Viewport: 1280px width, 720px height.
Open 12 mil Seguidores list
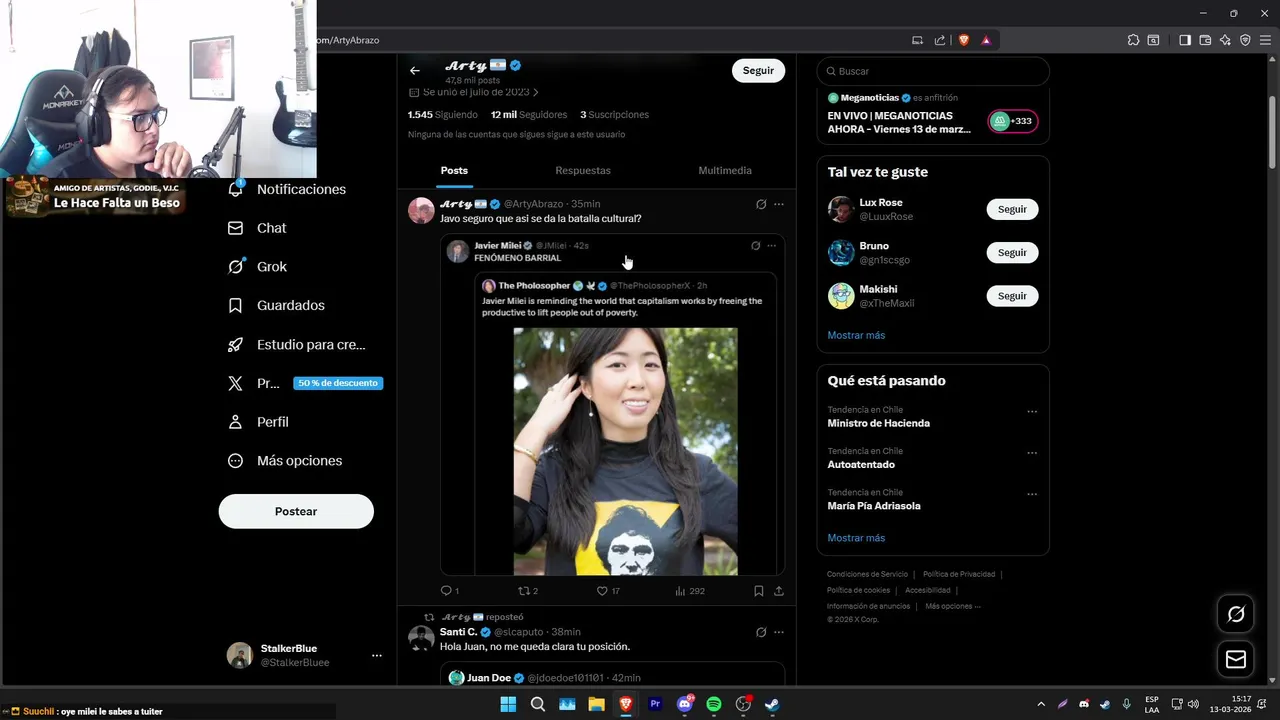click(x=529, y=115)
